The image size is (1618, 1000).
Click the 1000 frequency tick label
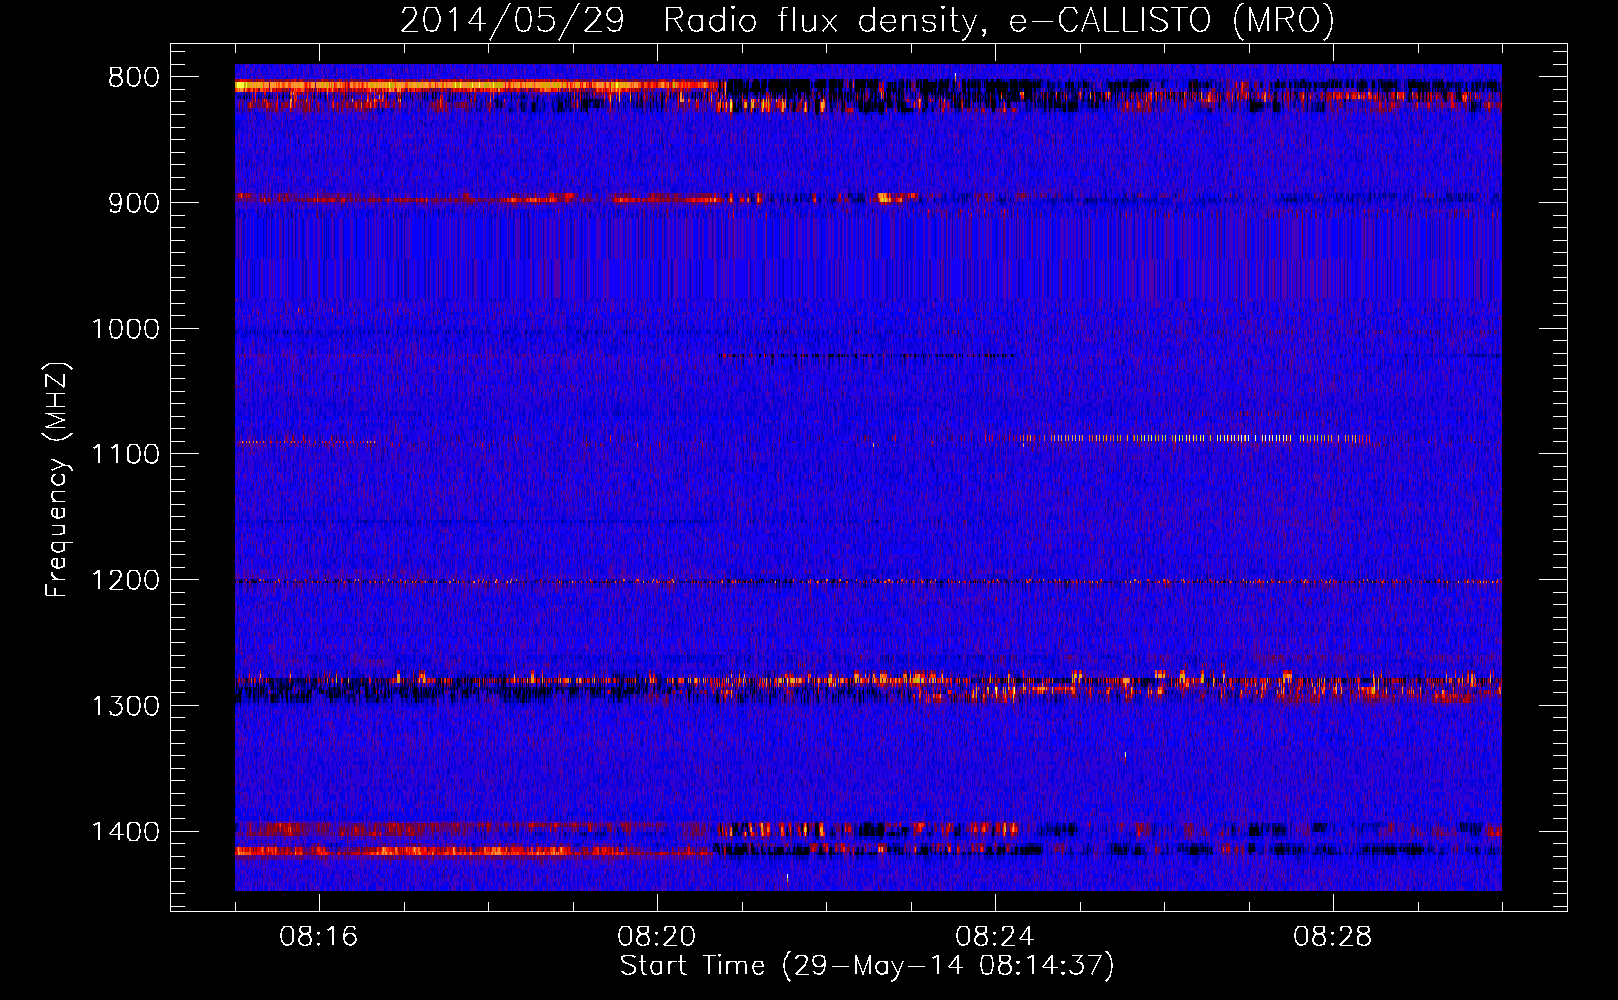pyautogui.click(x=125, y=329)
